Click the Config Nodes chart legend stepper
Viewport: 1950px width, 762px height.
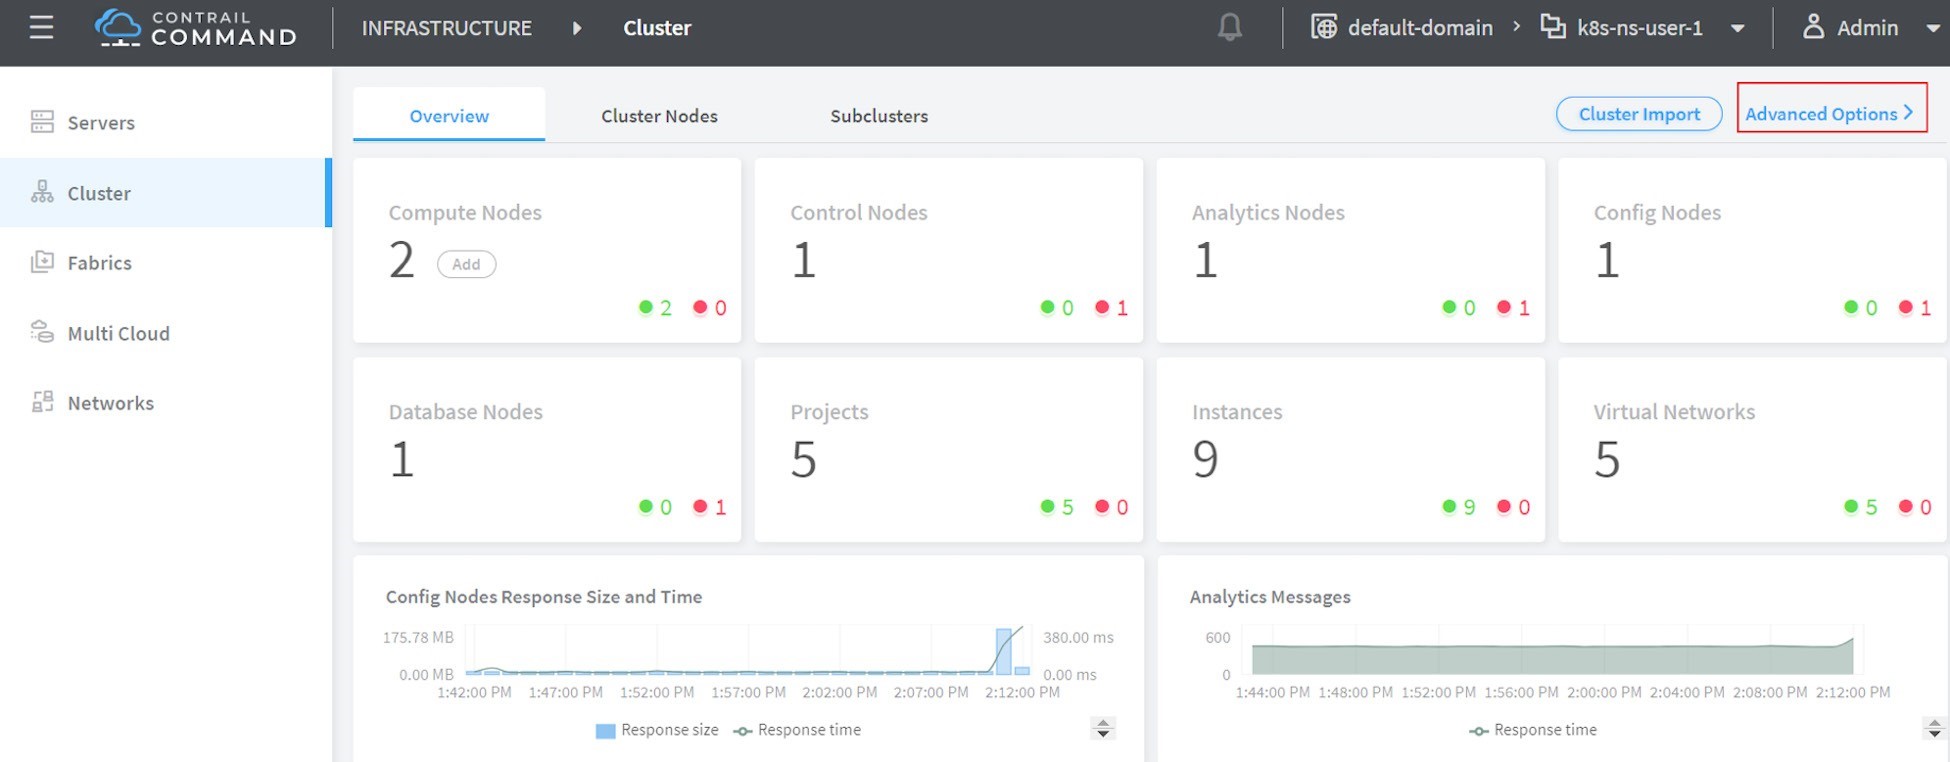[1103, 728]
